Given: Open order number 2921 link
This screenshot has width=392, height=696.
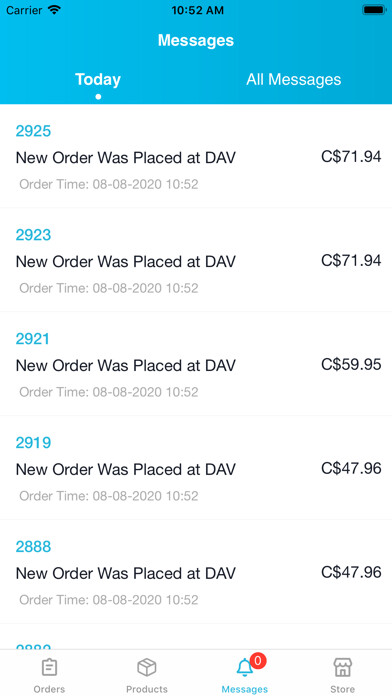Looking at the screenshot, I should [x=33, y=339].
